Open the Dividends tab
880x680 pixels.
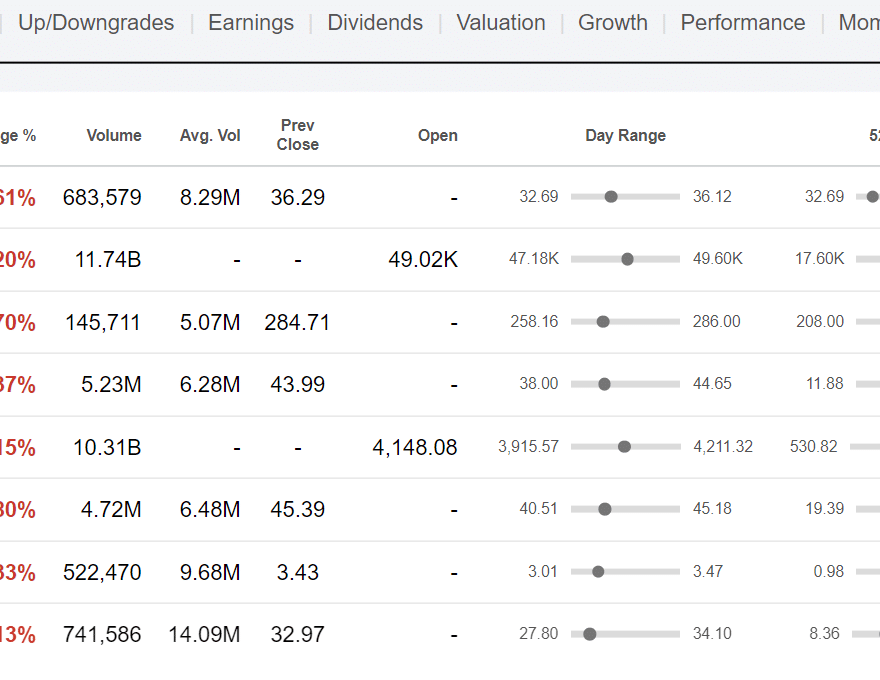[x=375, y=23]
